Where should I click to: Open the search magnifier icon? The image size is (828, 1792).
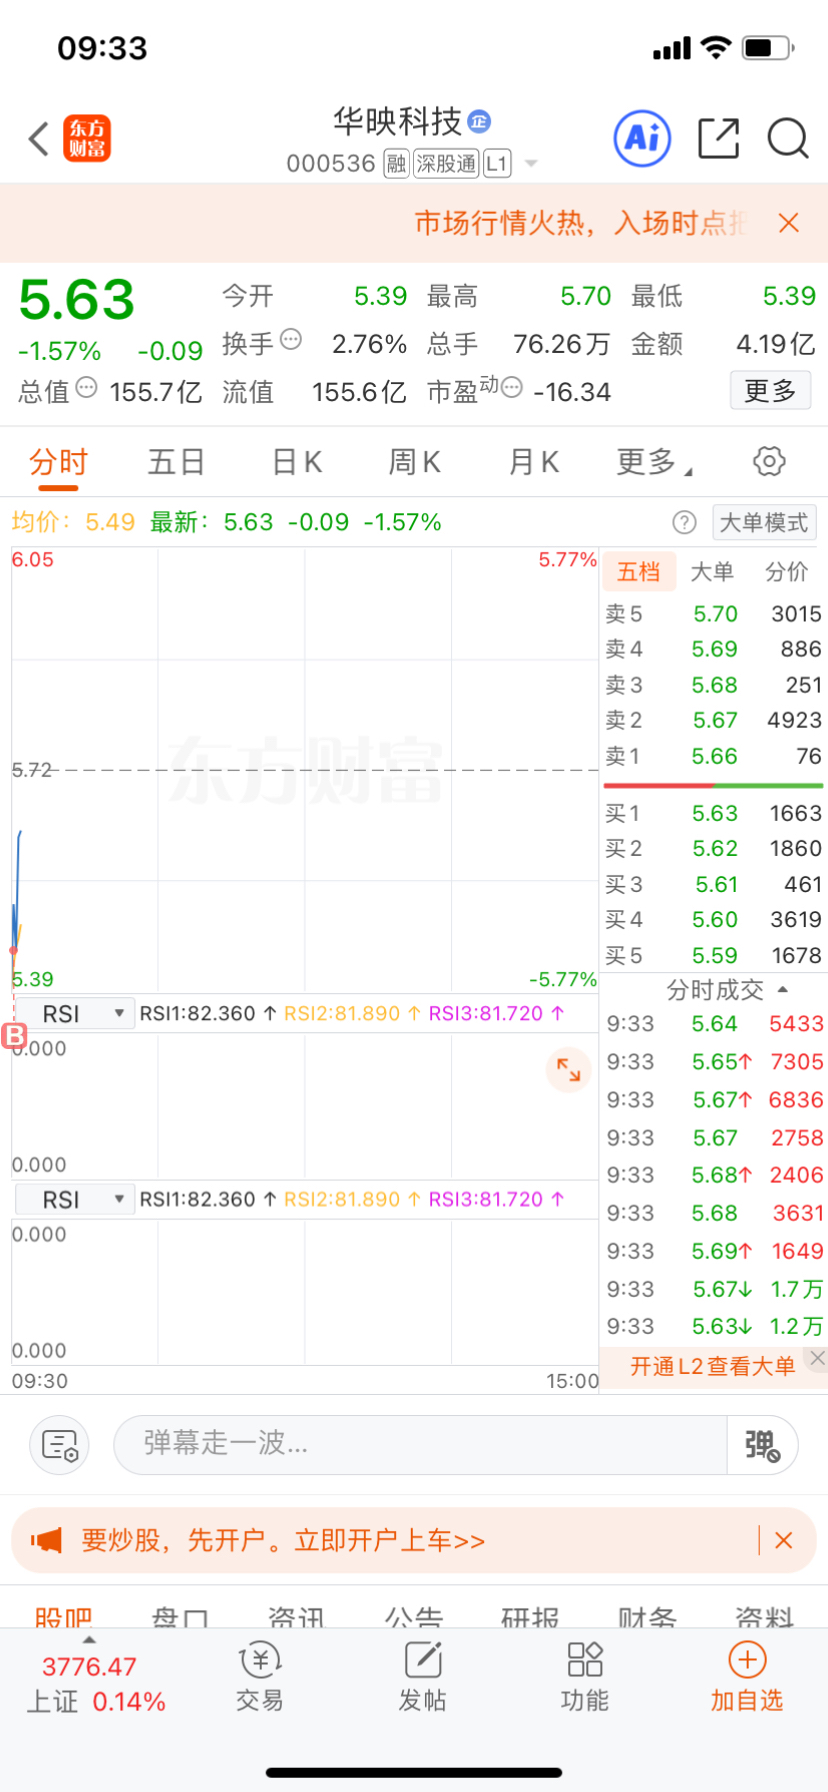click(788, 139)
